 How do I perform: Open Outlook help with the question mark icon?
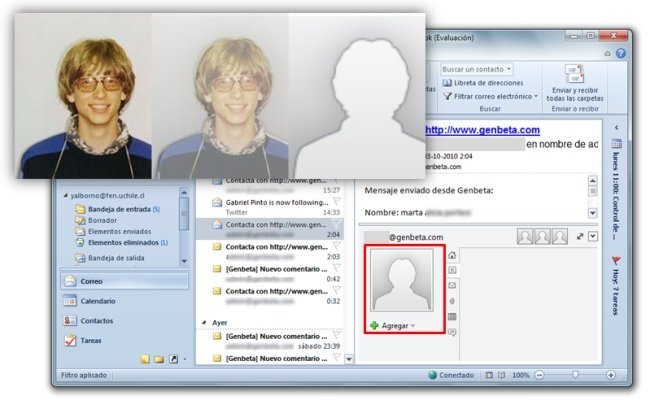620,53
